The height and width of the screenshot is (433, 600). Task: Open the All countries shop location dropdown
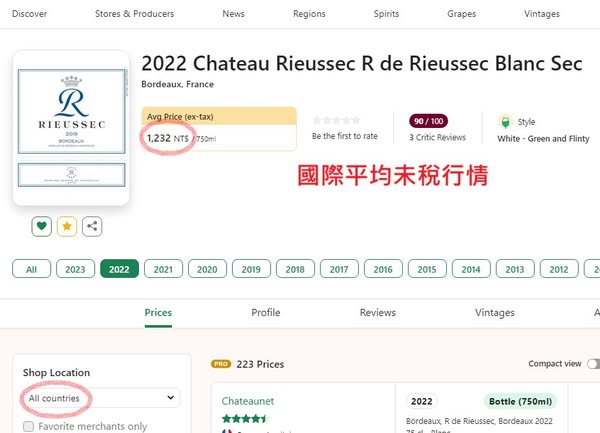(x=101, y=398)
